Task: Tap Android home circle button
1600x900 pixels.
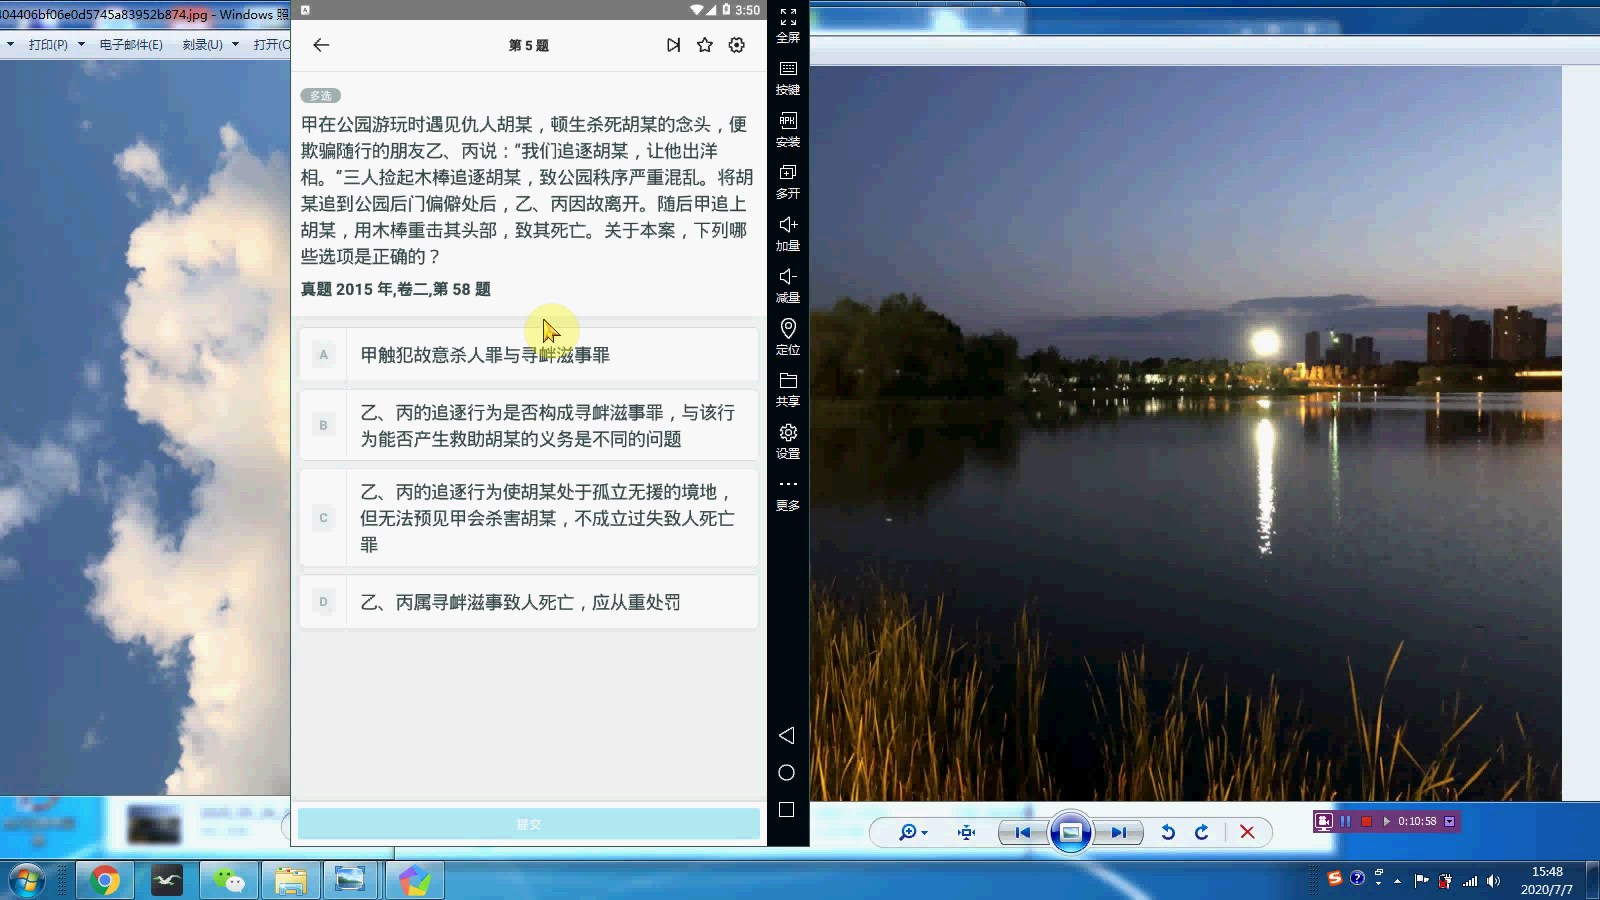Action: tap(786, 772)
